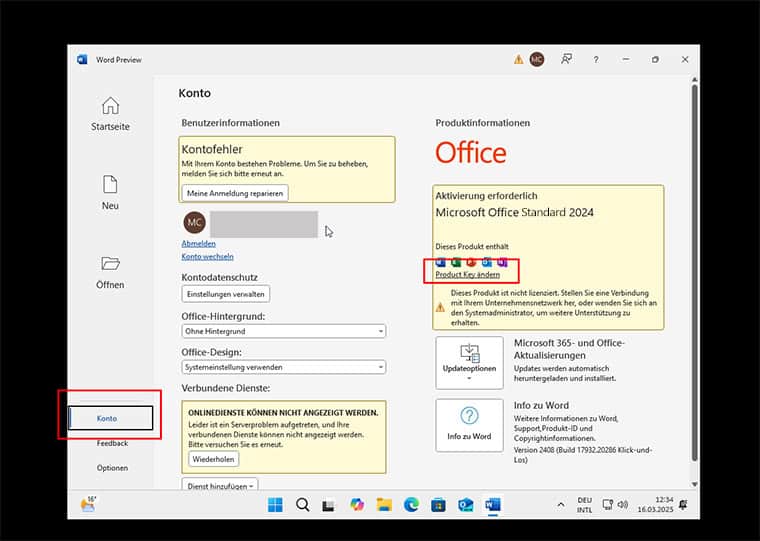The height and width of the screenshot is (541, 760).
Task: Open the Office-Hintergrund dropdown
Action: click(x=283, y=331)
